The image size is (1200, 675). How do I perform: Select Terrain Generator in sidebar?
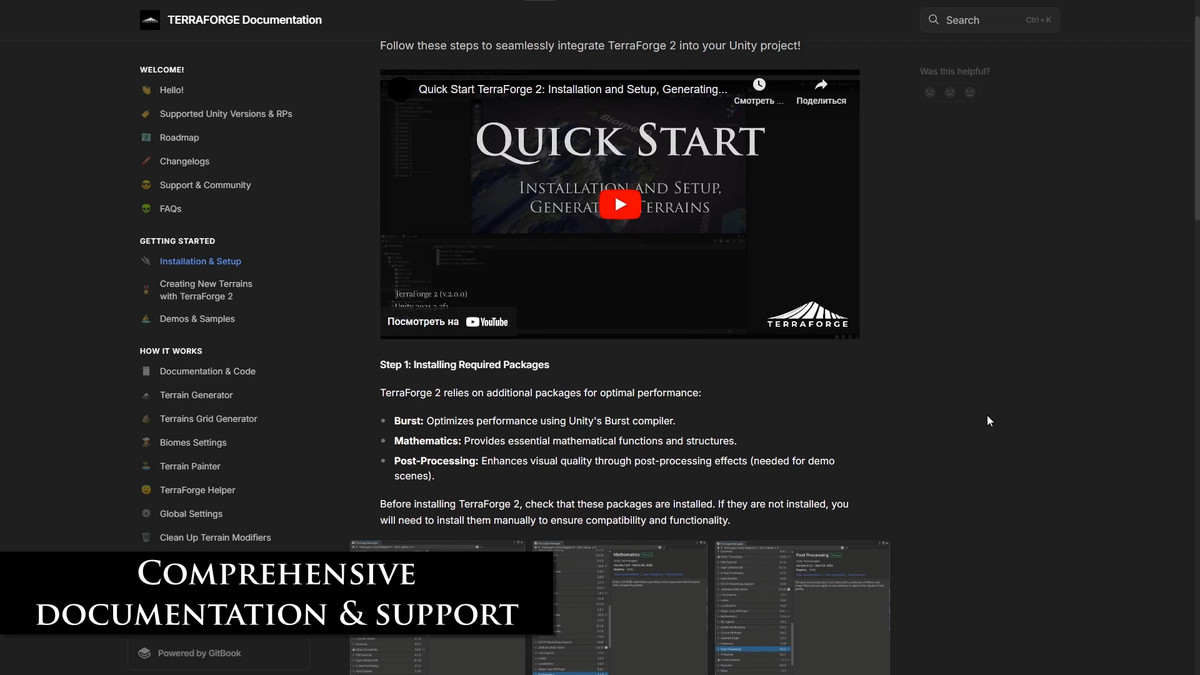point(196,395)
